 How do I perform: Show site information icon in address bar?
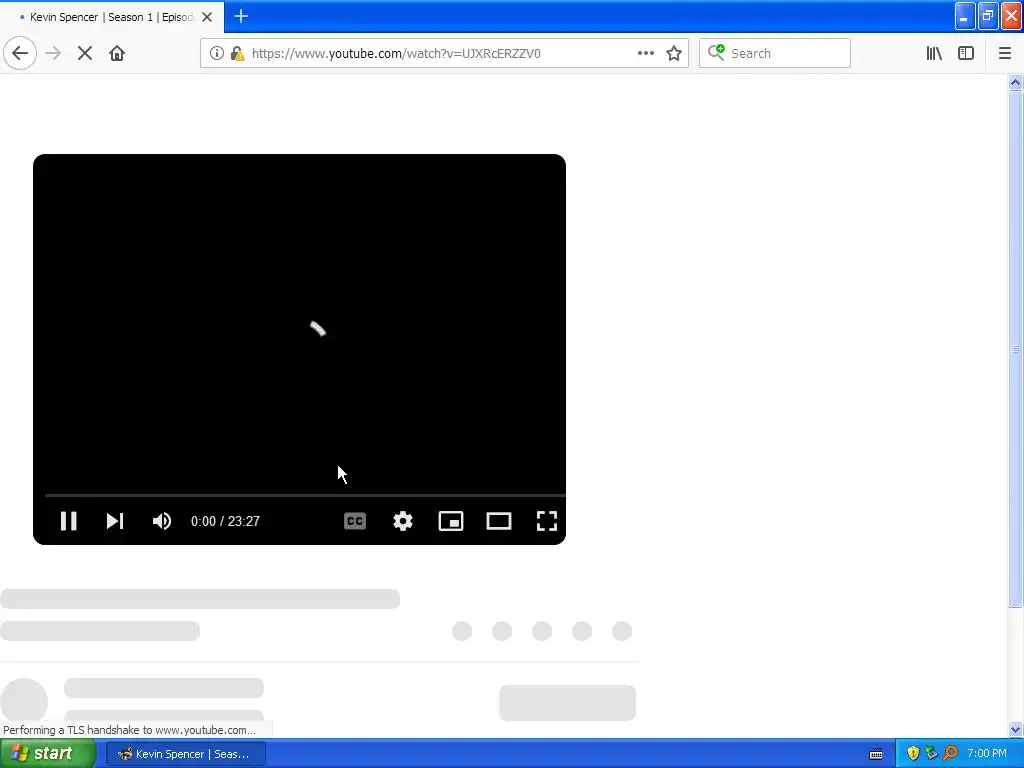(217, 54)
